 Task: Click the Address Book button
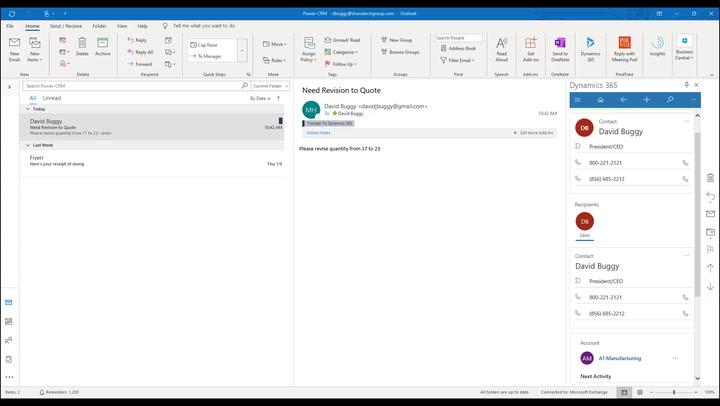pos(461,48)
